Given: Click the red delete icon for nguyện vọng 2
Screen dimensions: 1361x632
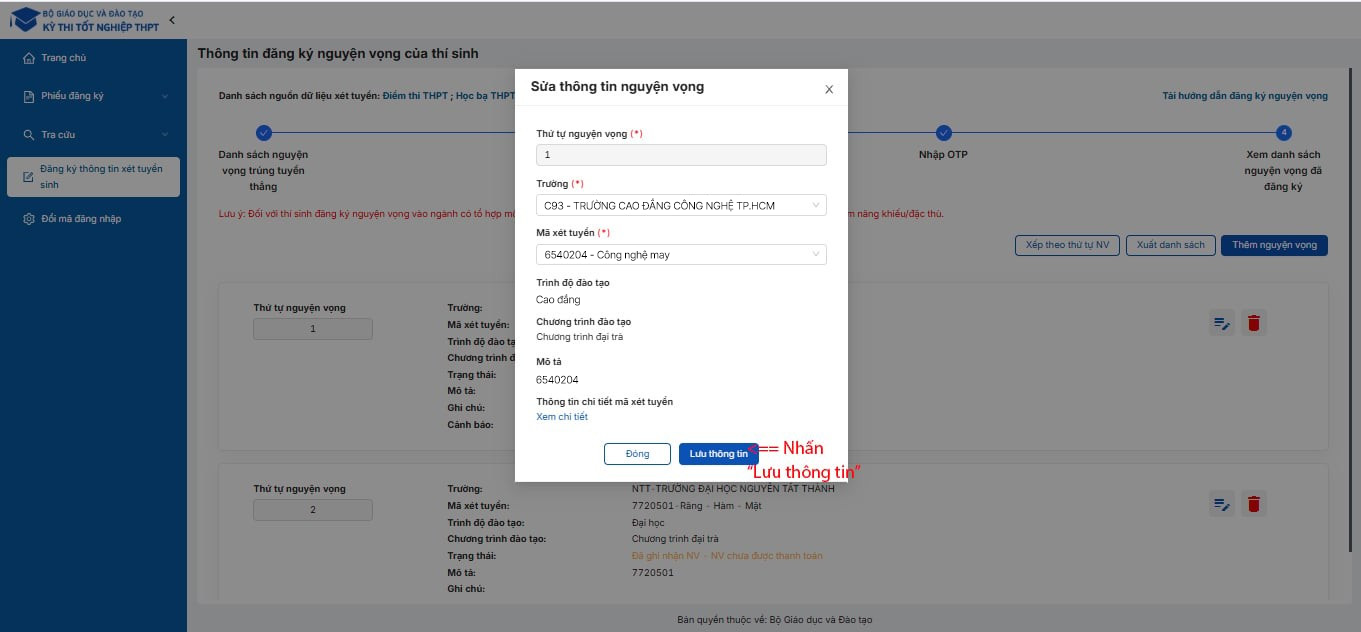Looking at the screenshot, I should tap(1254, 504).
